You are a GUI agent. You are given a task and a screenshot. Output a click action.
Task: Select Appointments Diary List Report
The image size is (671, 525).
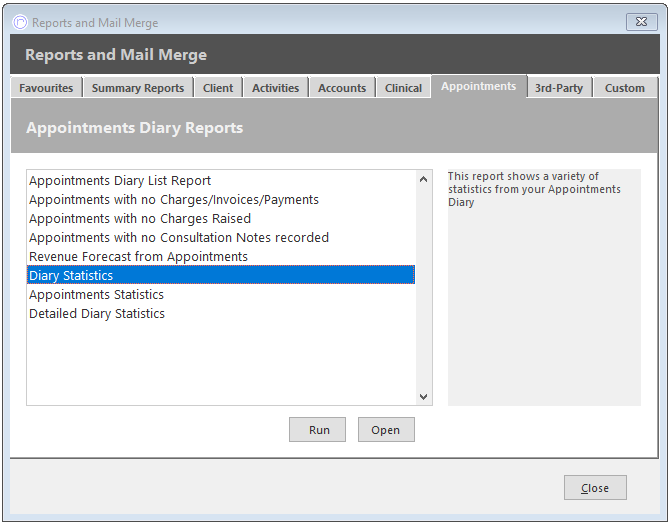click(221, 181)
